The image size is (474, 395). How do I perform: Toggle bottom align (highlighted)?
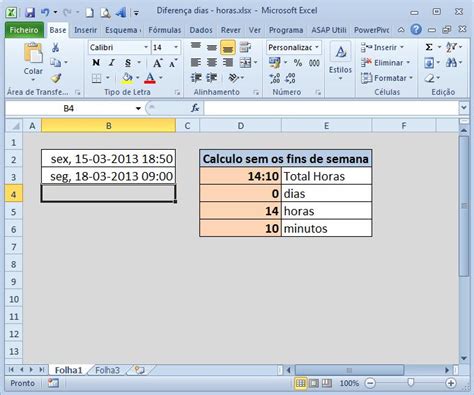[228, 47]
